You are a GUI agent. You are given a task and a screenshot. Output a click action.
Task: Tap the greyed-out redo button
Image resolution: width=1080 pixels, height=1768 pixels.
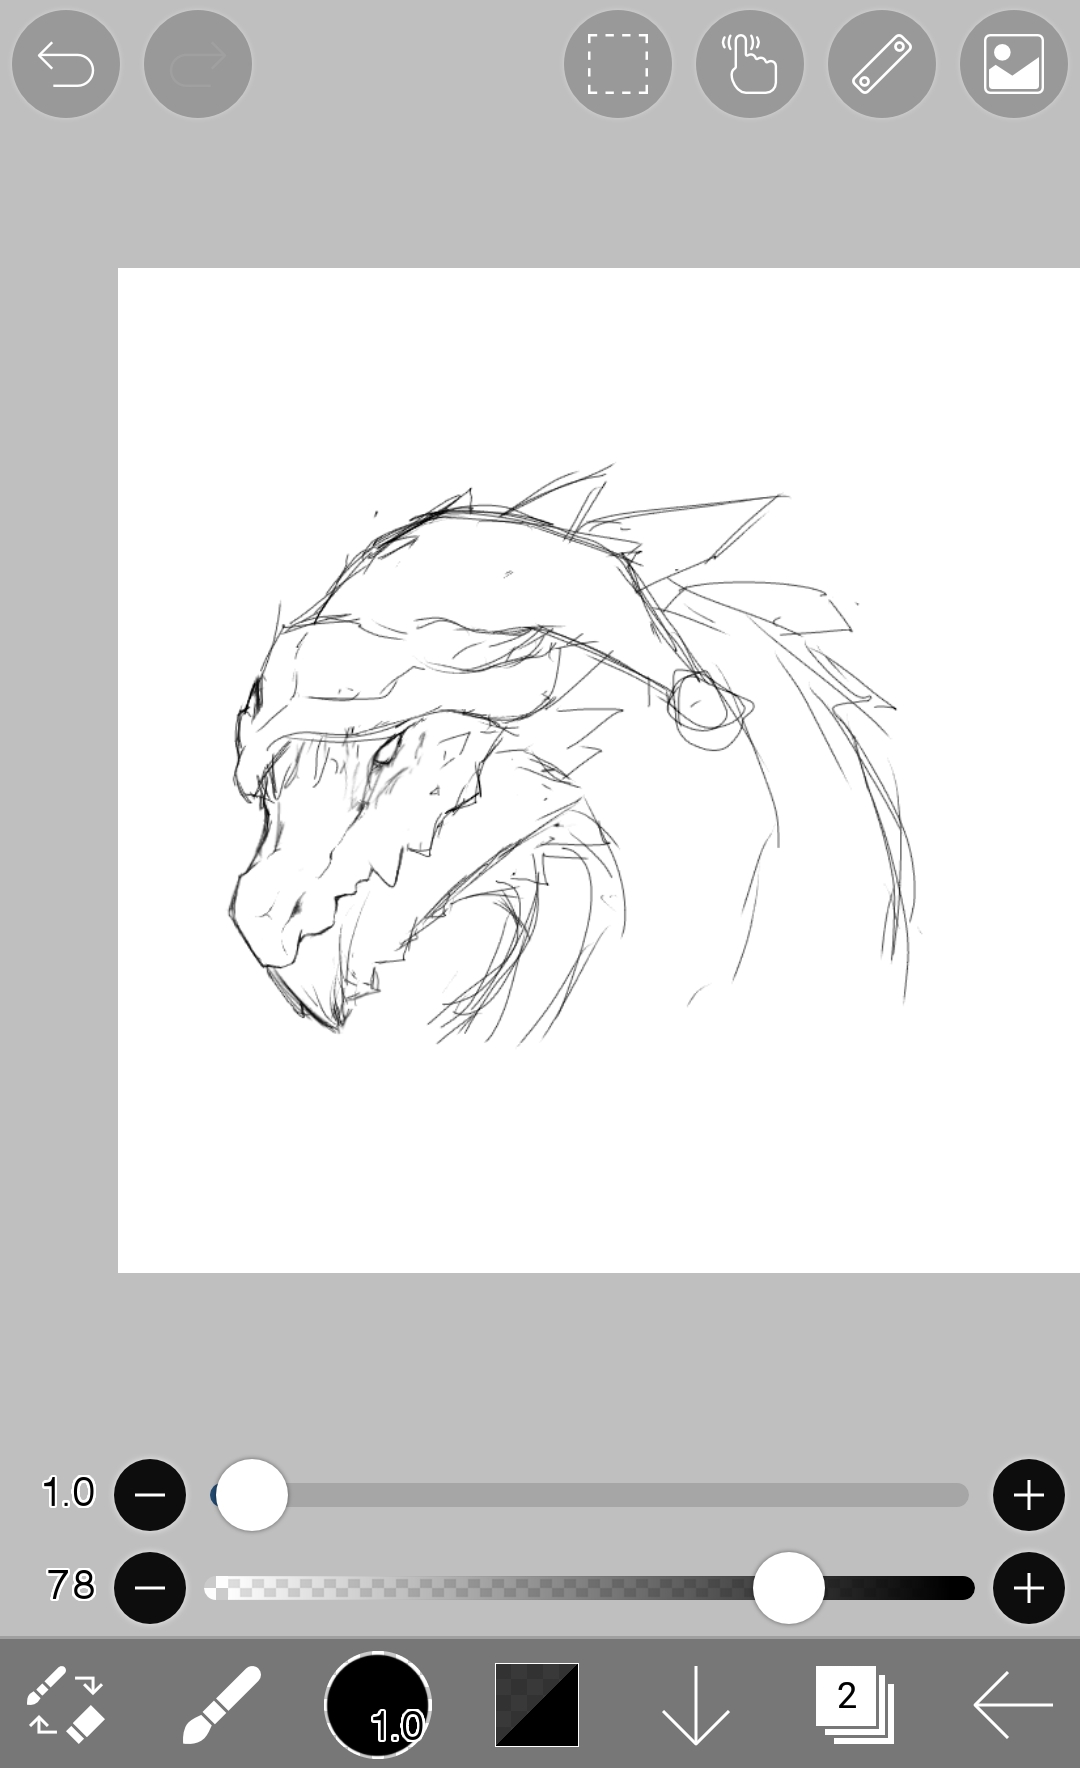198,65
